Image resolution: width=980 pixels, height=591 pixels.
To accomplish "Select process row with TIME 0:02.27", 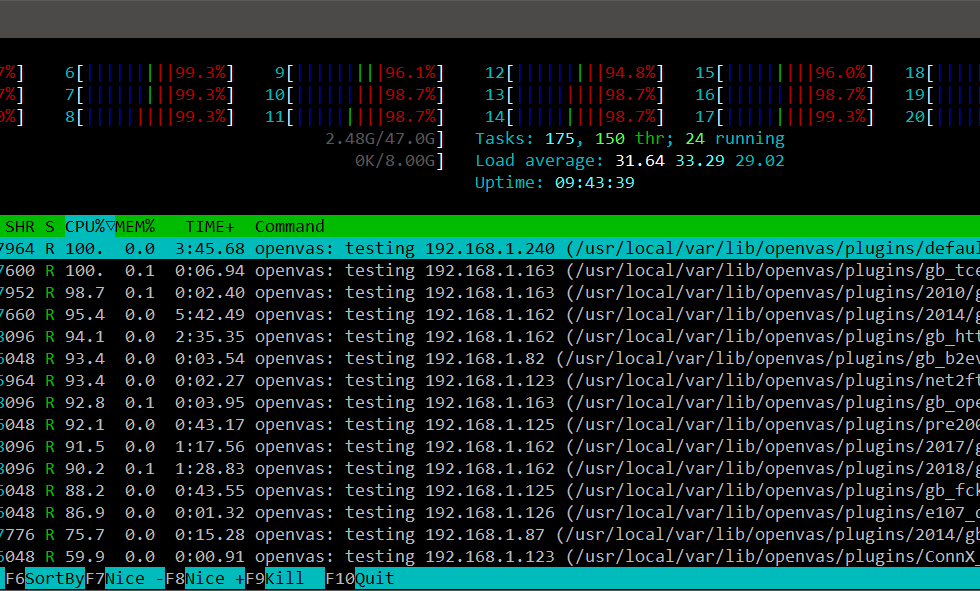I will point(490,380).
